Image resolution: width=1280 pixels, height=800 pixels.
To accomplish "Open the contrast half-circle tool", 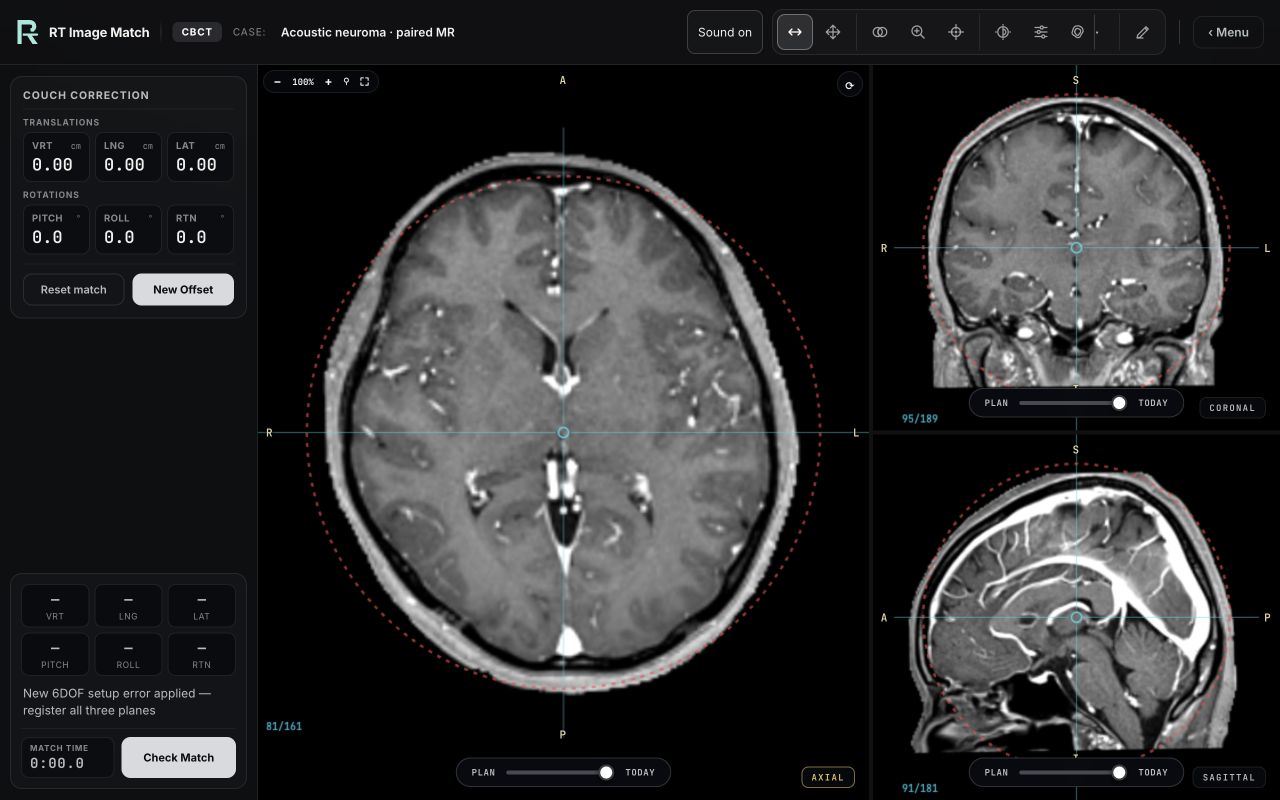I will click(x=1003, y=32).
